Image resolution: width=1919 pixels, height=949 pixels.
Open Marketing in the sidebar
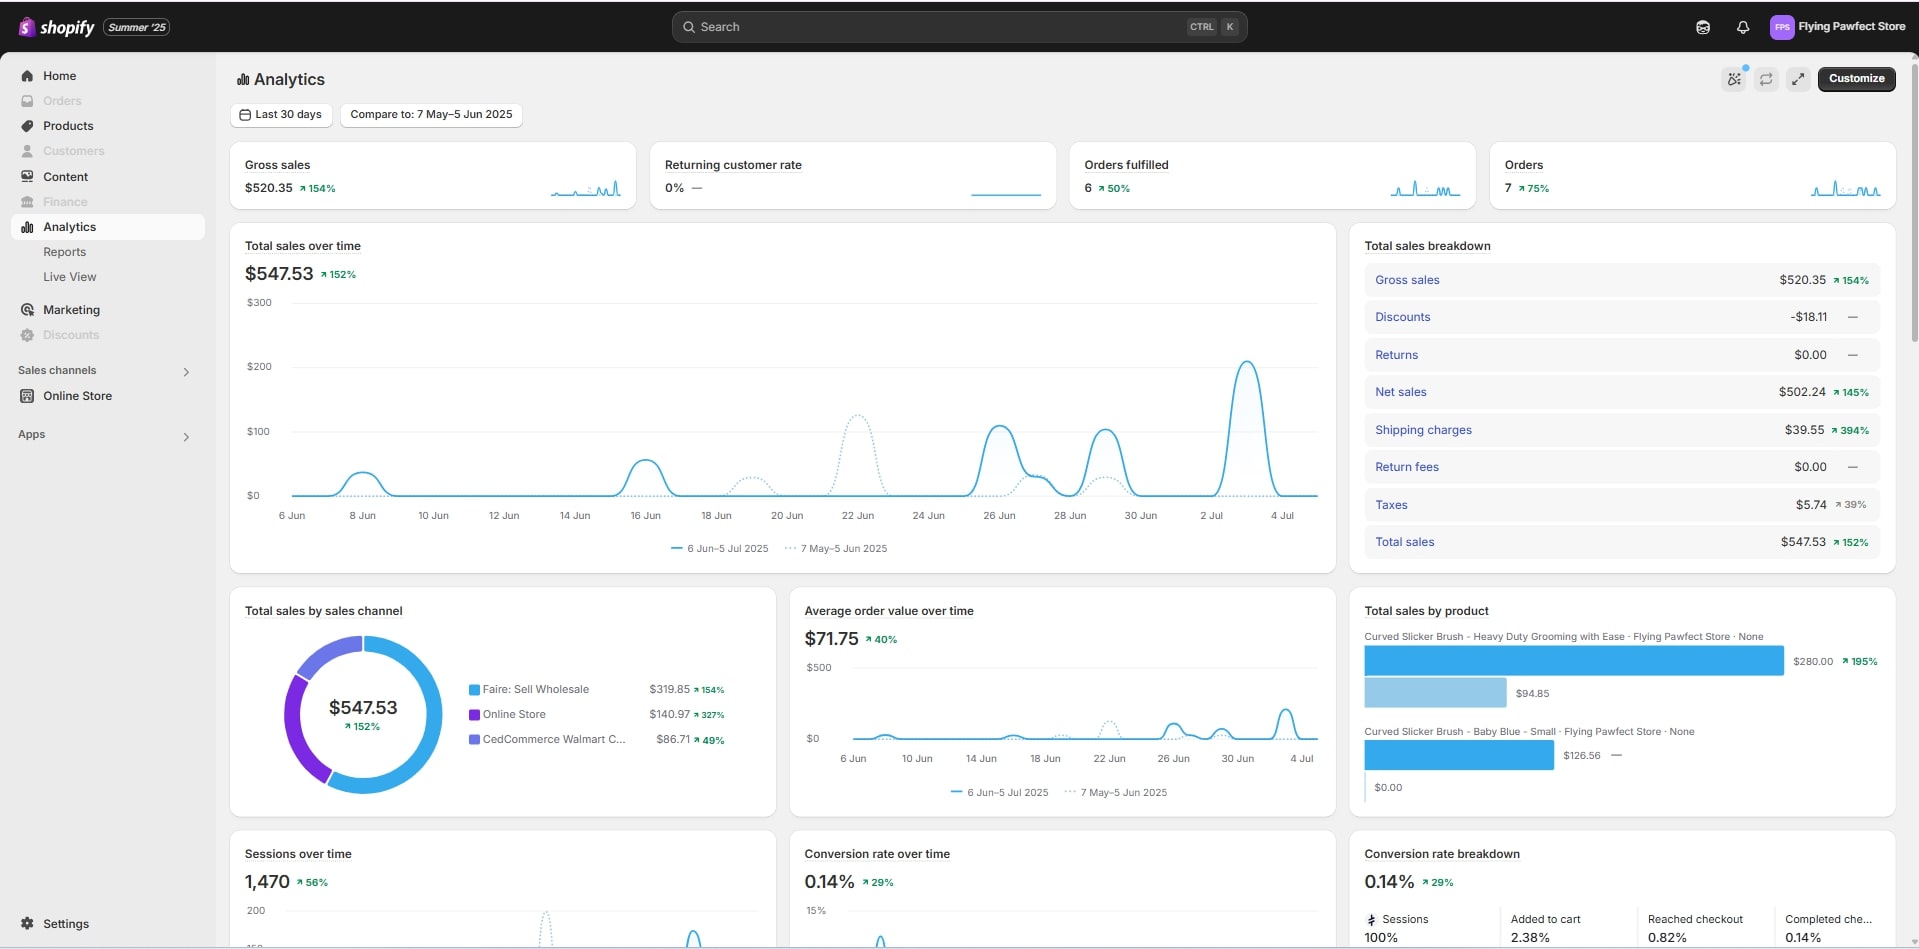(71, 310)
